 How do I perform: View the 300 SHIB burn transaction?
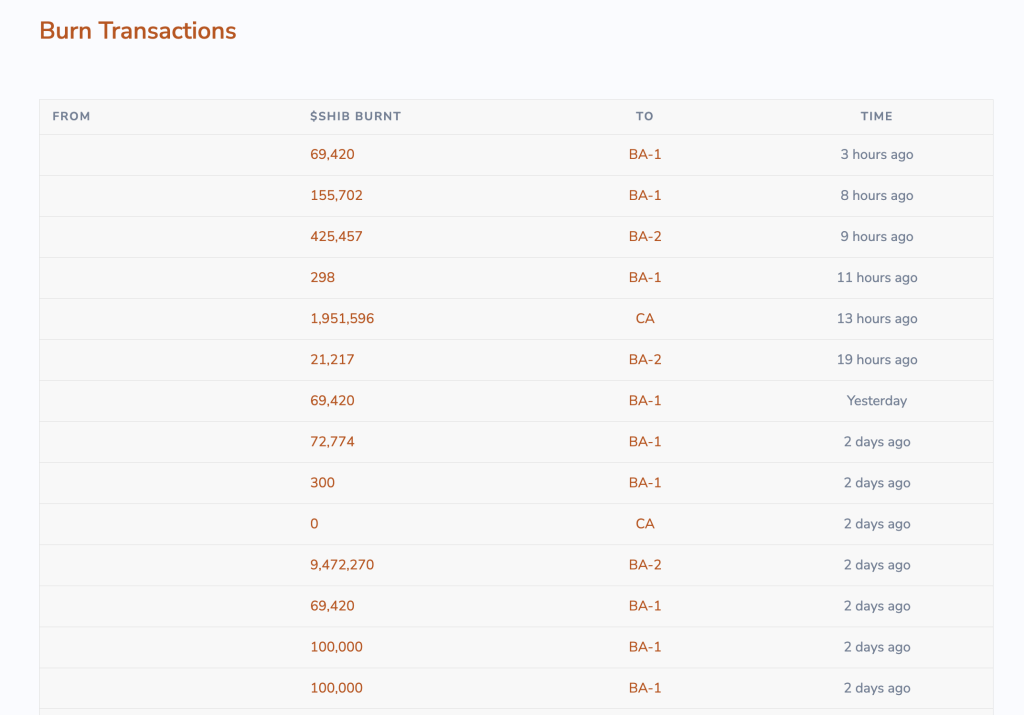pos(321,482)
